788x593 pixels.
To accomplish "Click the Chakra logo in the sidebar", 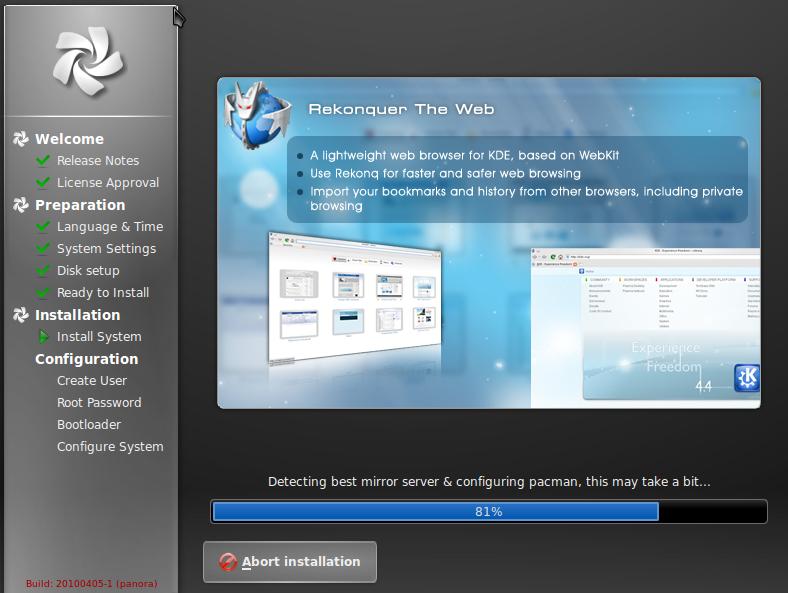I will [89, 62].
